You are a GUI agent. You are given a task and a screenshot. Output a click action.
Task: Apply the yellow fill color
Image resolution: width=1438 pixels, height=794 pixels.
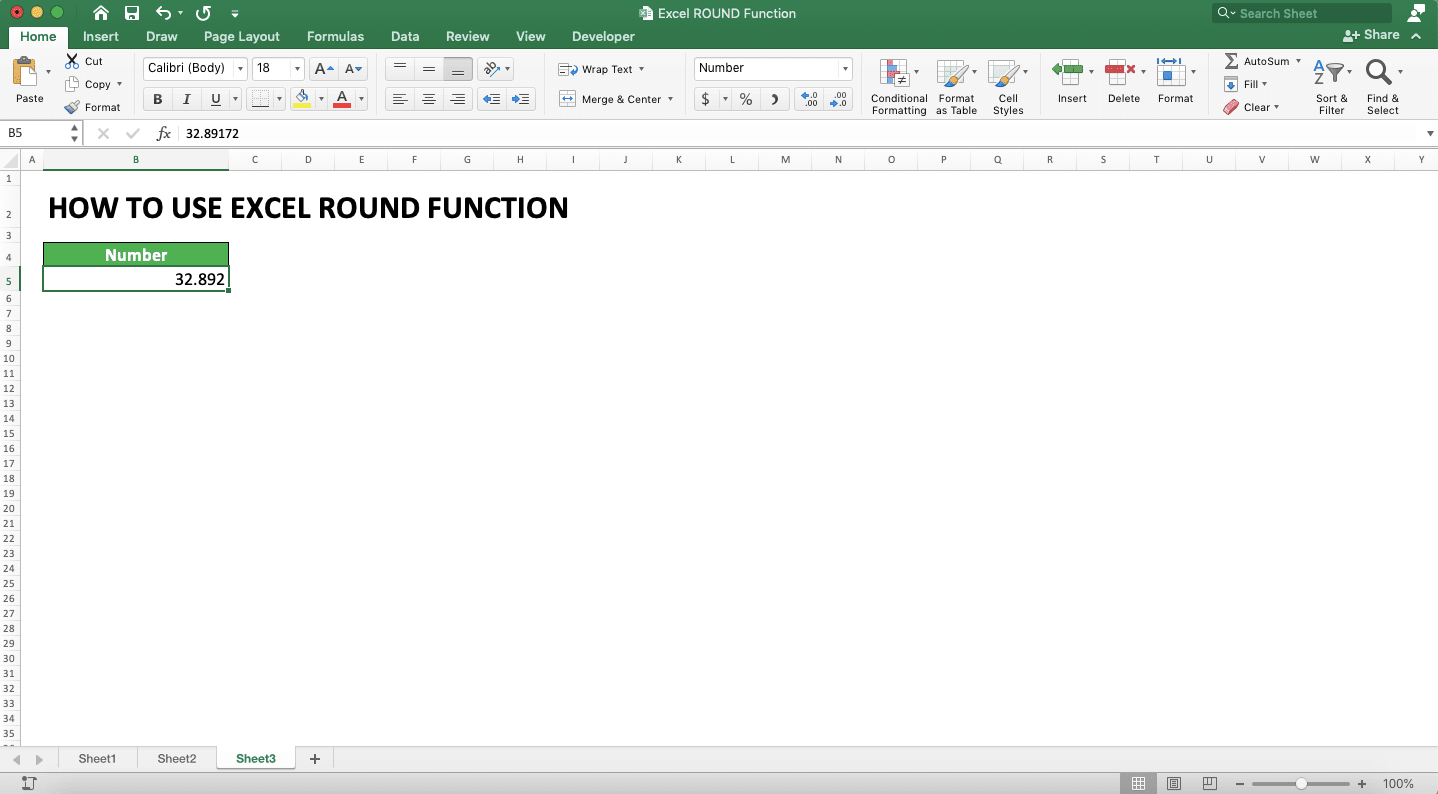click(303, 99)
